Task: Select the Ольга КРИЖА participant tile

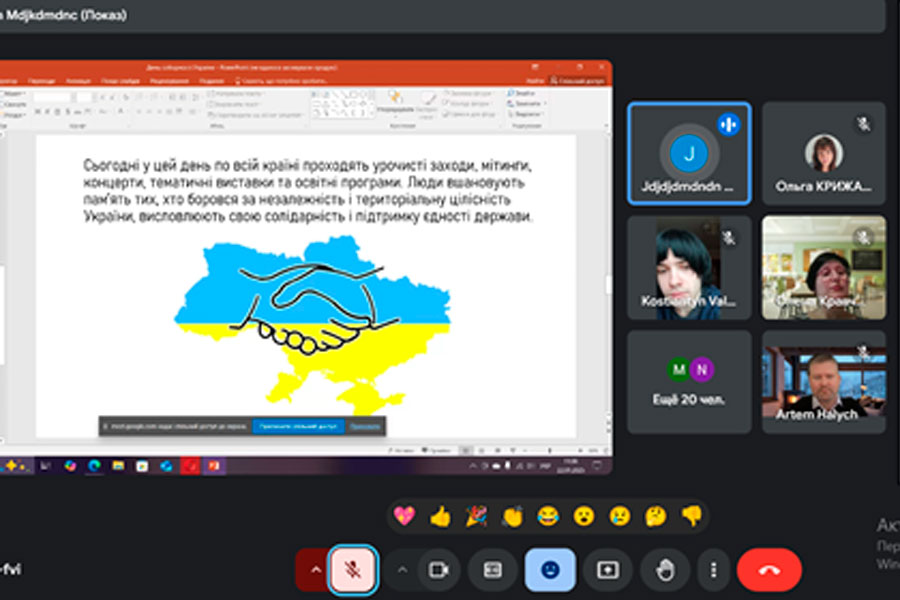Action: pyautogui.click(x=824, y=153)
